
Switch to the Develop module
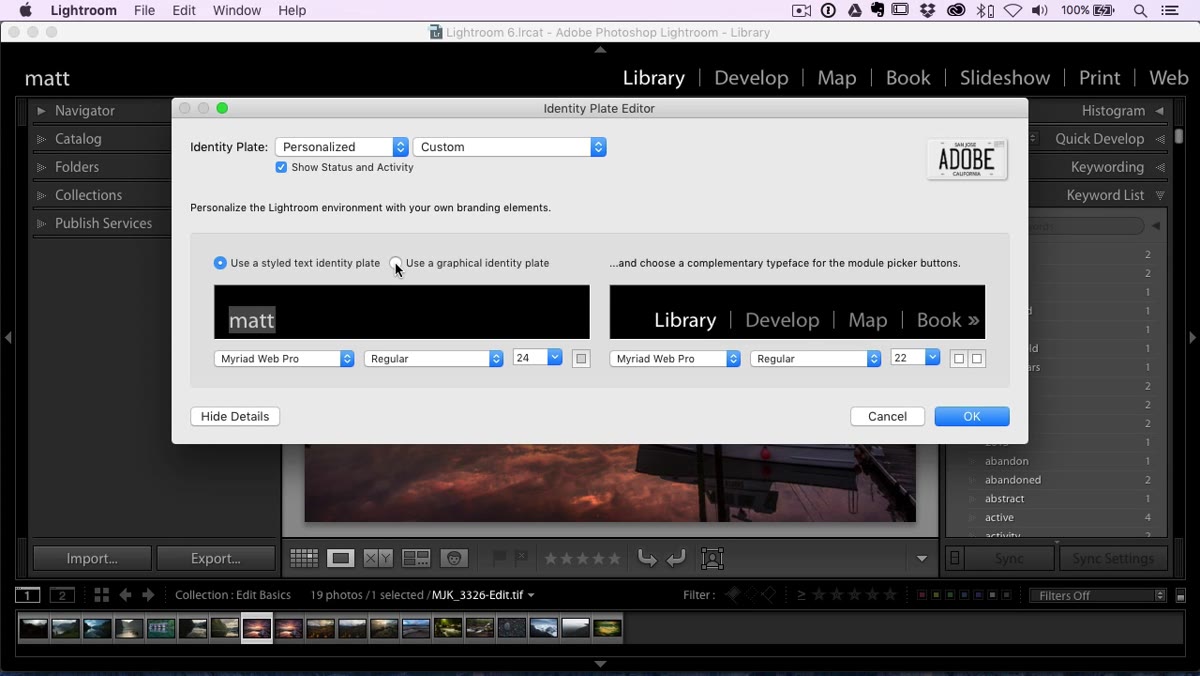click(751, 78)
